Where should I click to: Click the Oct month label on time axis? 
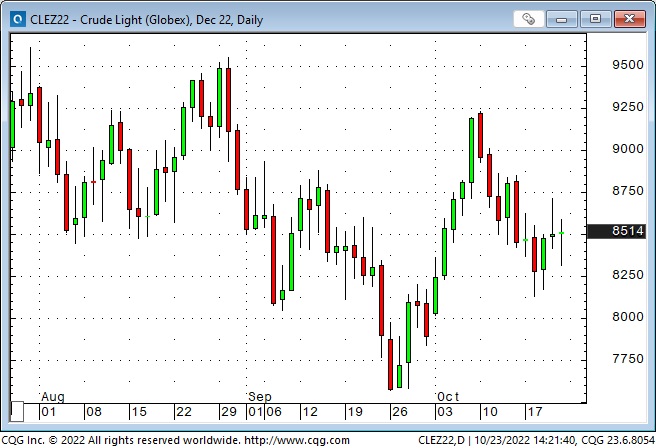(448, 397)
